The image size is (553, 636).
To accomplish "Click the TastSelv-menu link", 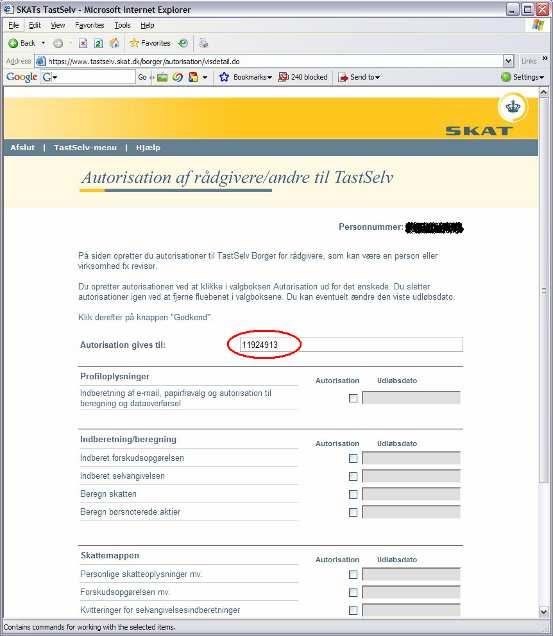I will coord(85,148).
